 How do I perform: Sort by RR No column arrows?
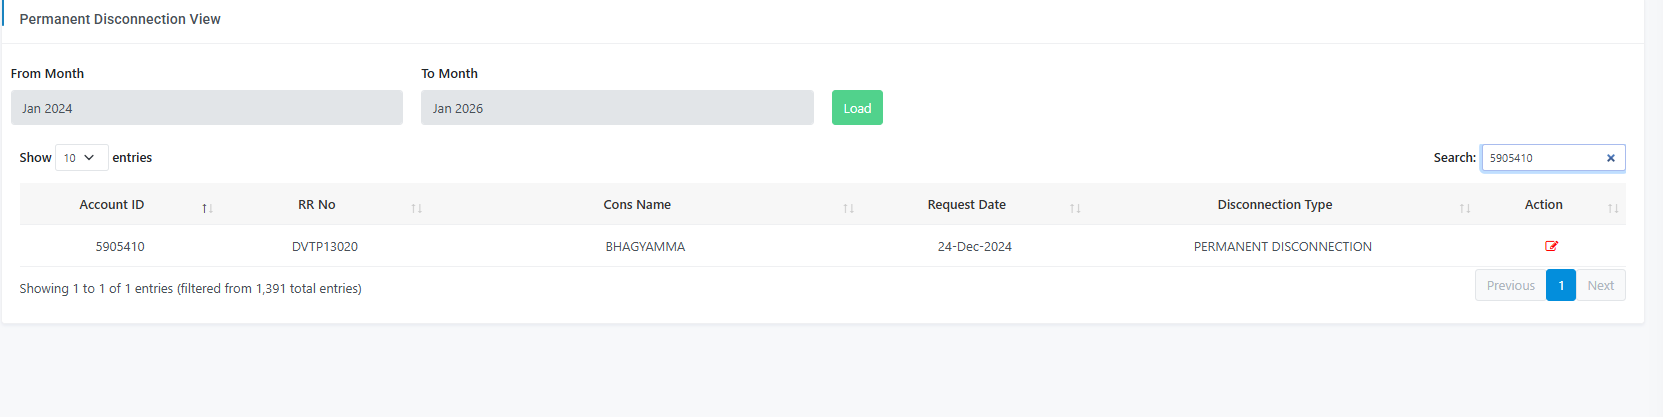(416, 208)
